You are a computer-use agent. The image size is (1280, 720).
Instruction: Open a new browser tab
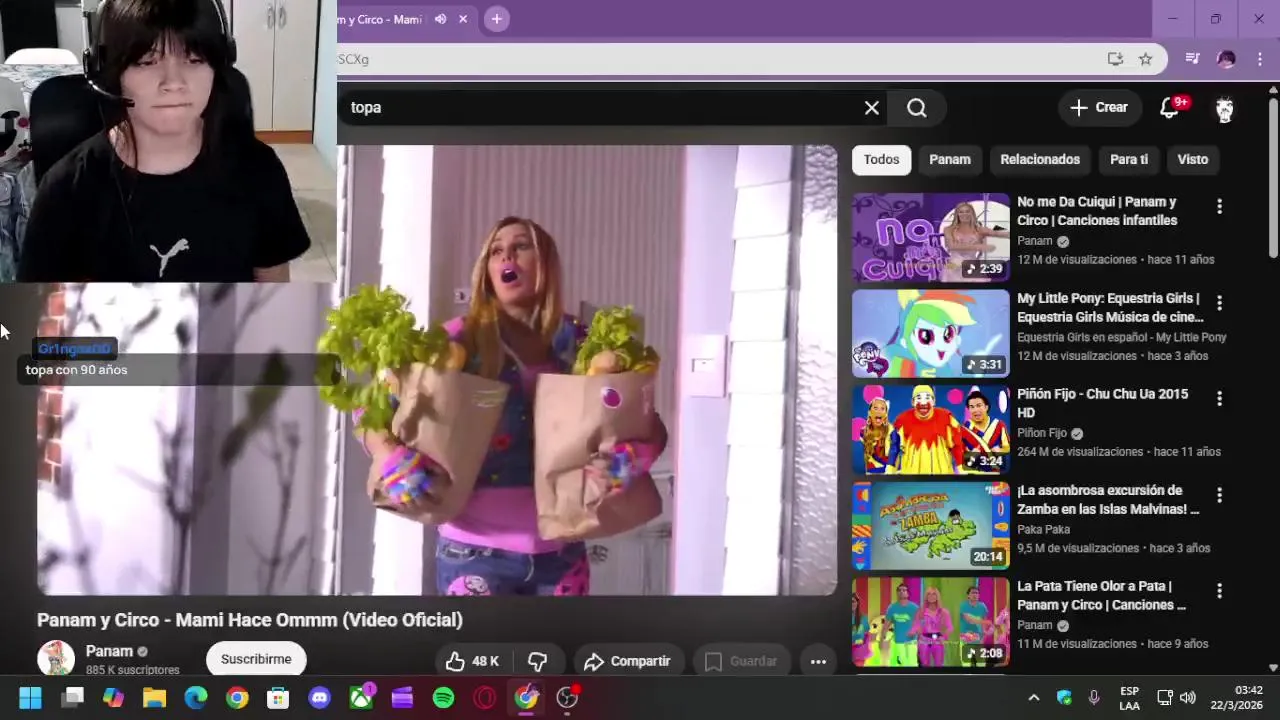[x=497, y=19]
